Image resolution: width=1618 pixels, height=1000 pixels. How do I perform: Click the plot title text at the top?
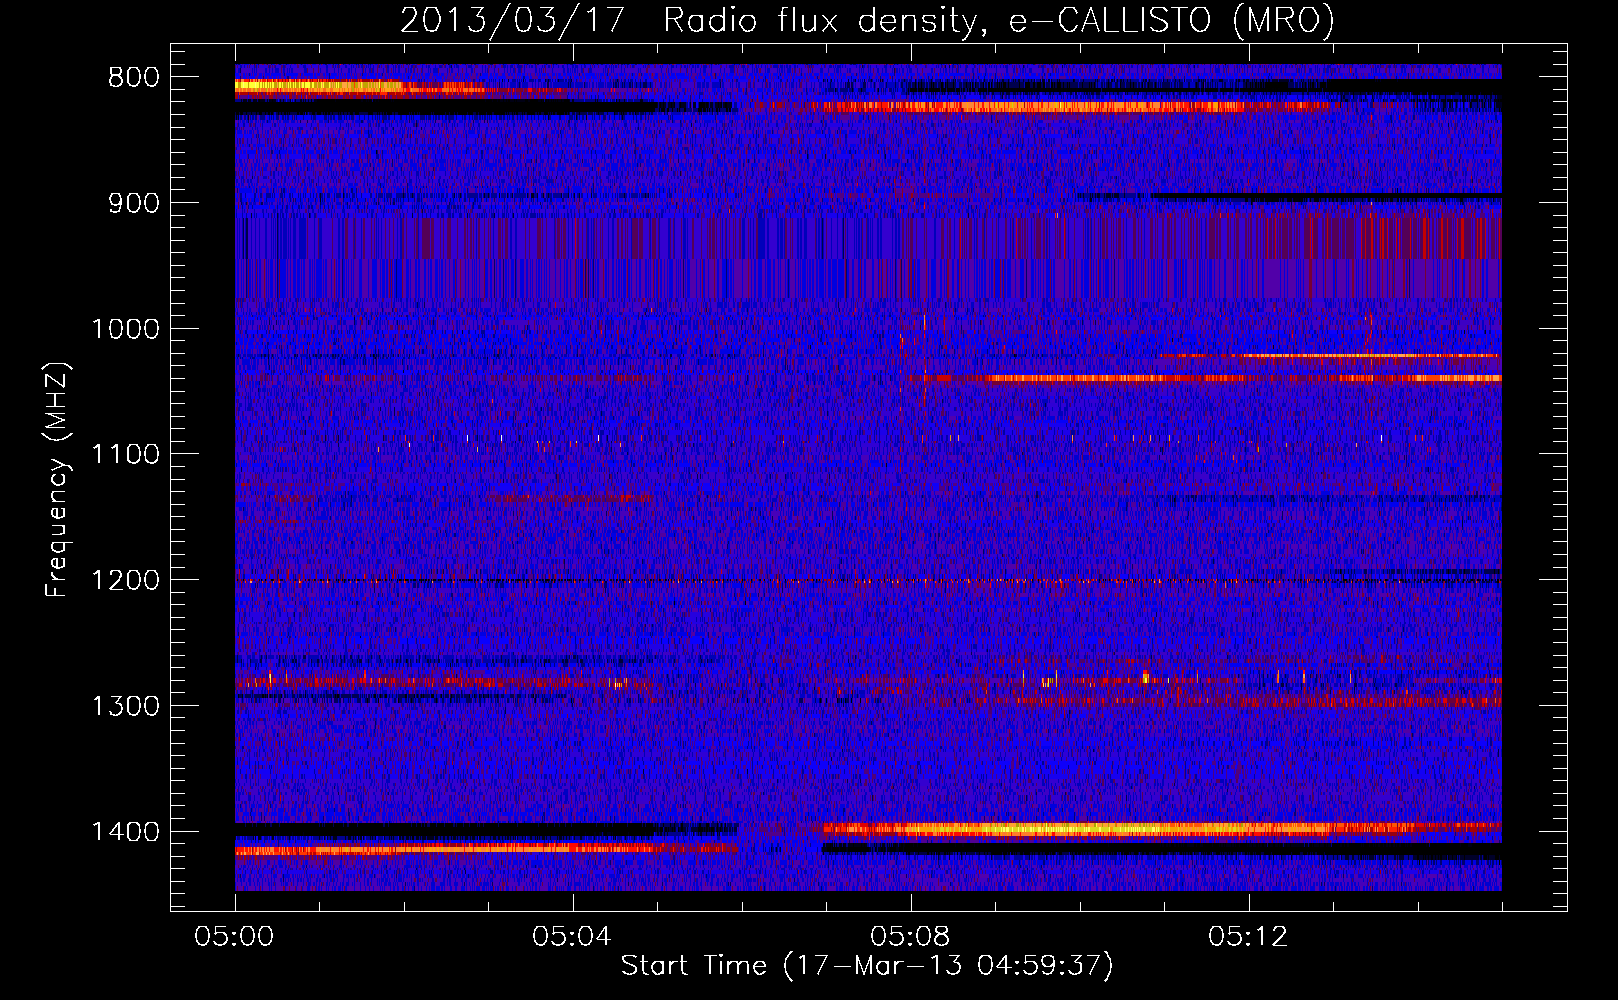point(867,20)
